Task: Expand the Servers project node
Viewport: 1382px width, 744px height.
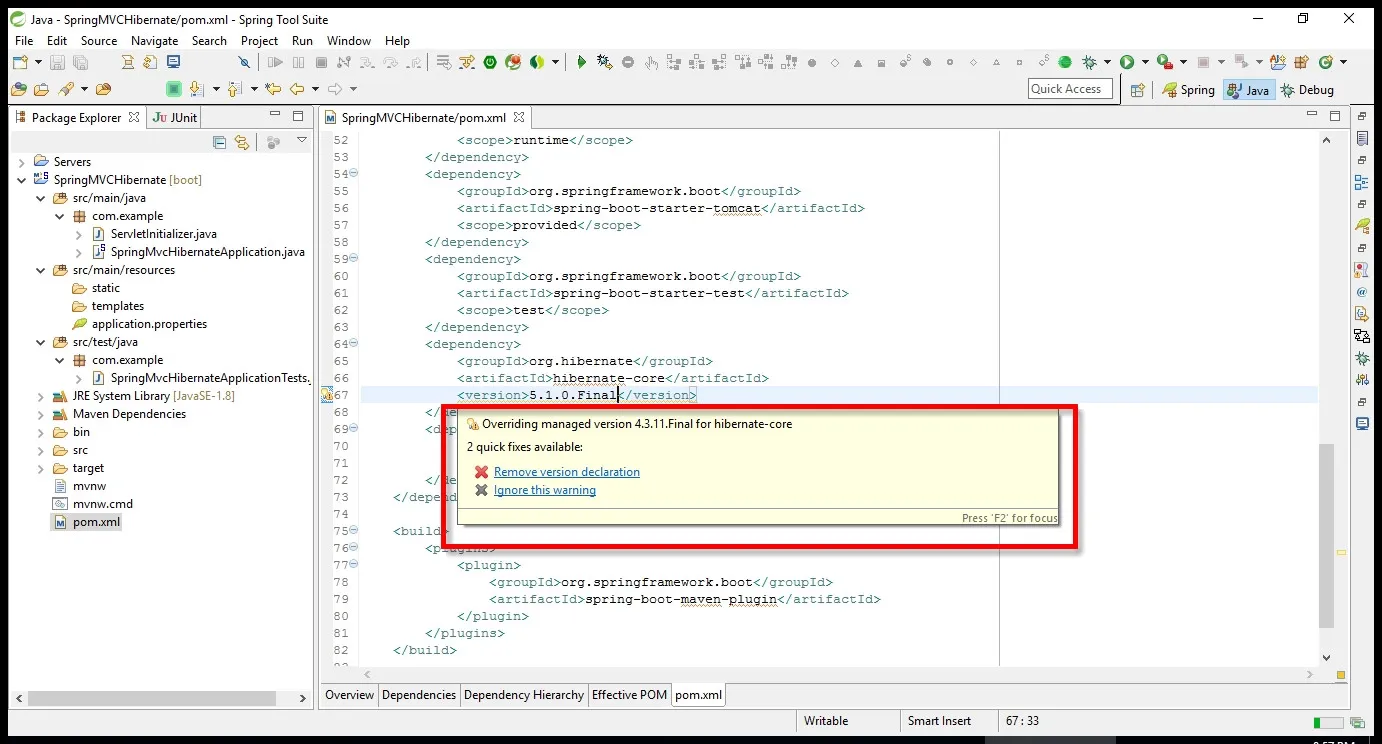Action: tap(21, 162)
